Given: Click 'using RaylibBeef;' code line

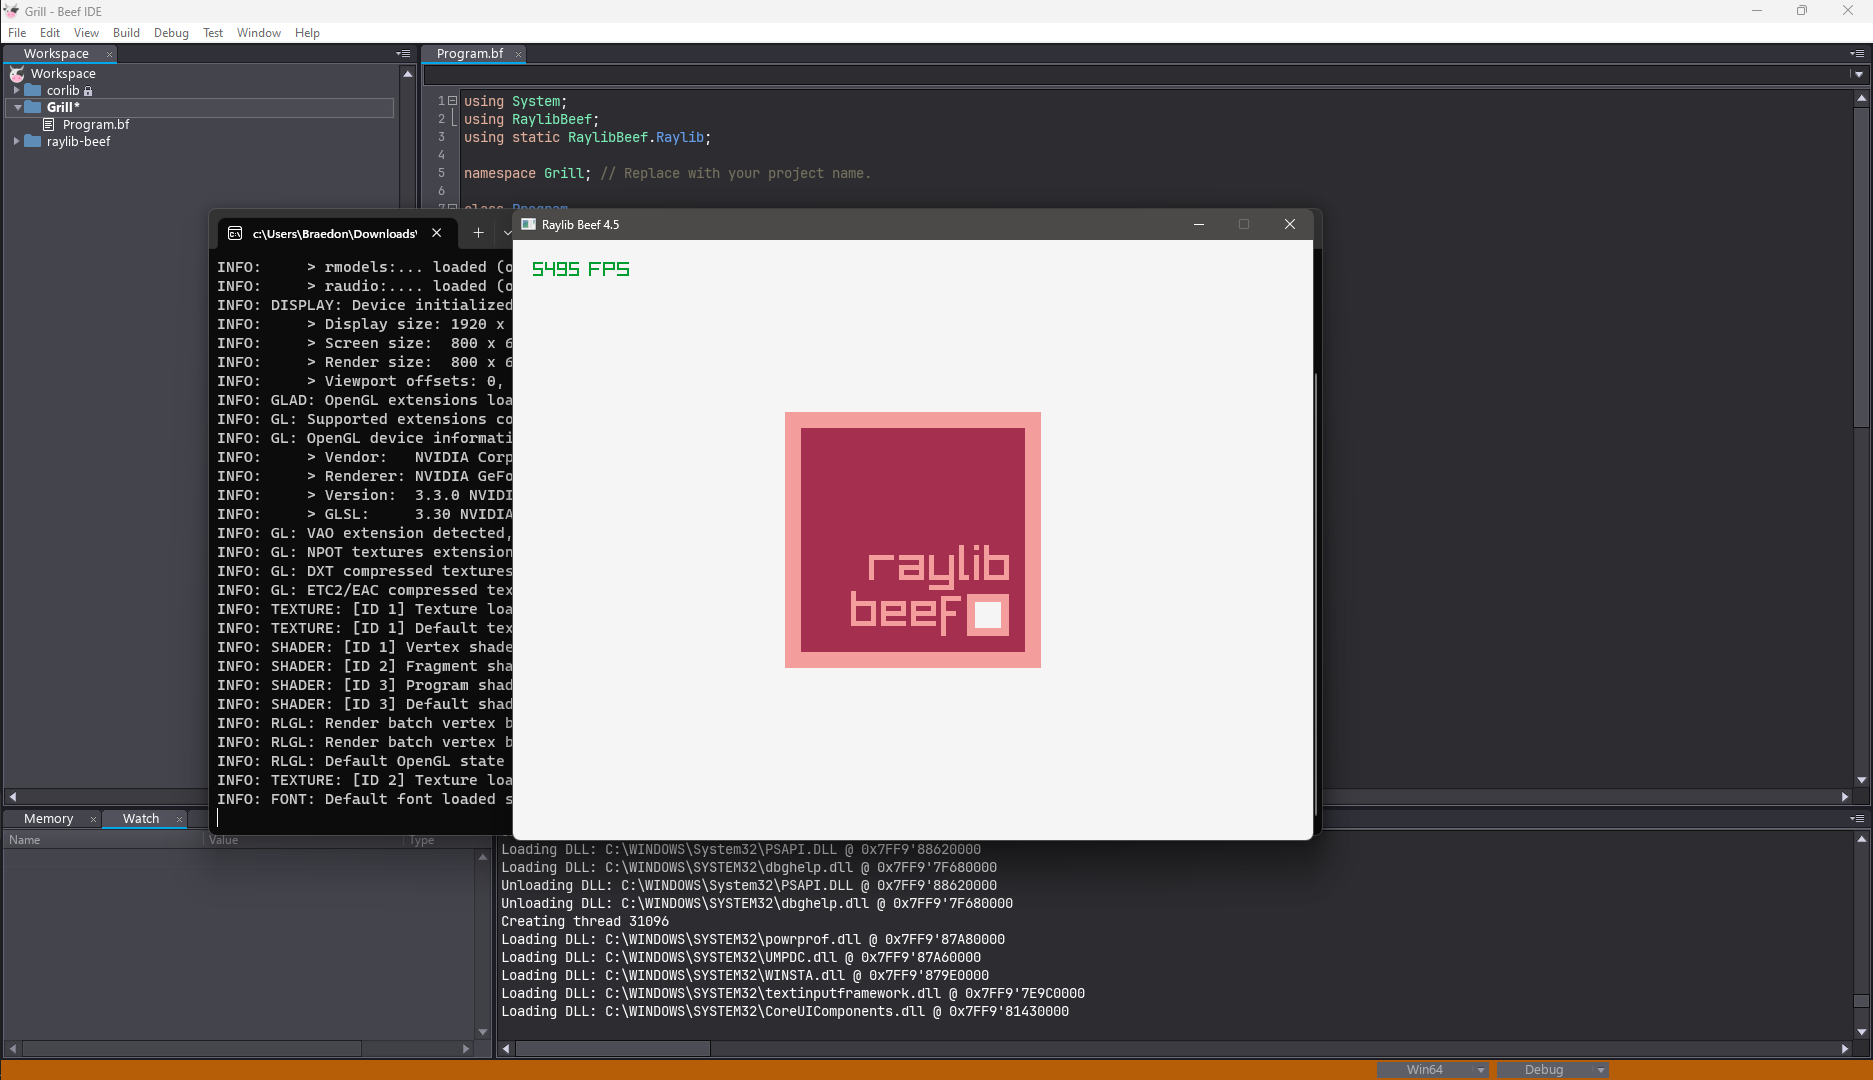Looking at the screenshot, I should pos(531,119).
